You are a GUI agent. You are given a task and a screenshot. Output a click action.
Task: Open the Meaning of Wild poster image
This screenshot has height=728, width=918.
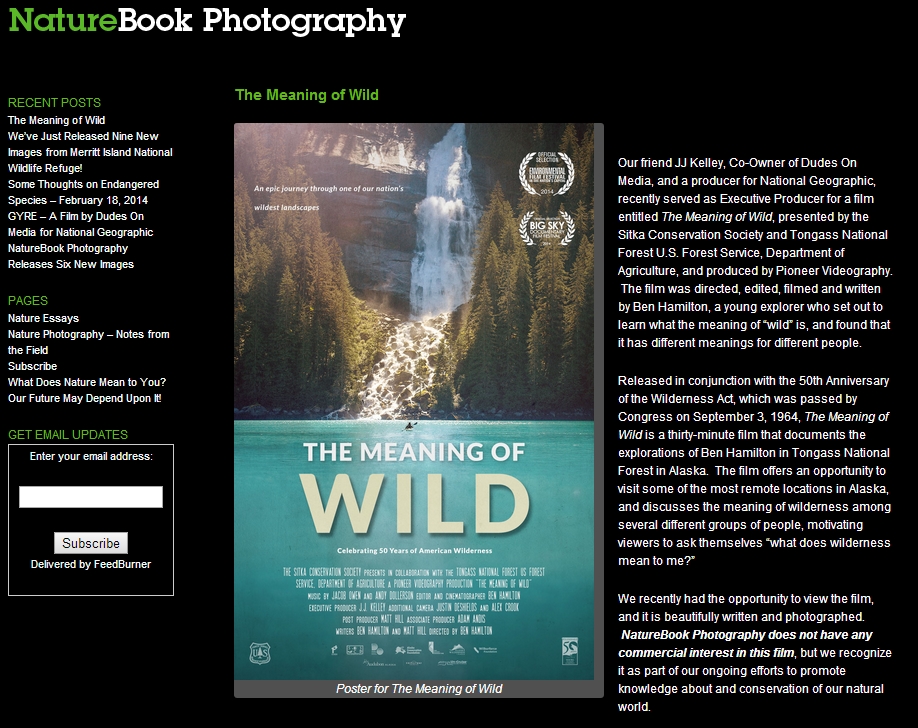[414, 401]
